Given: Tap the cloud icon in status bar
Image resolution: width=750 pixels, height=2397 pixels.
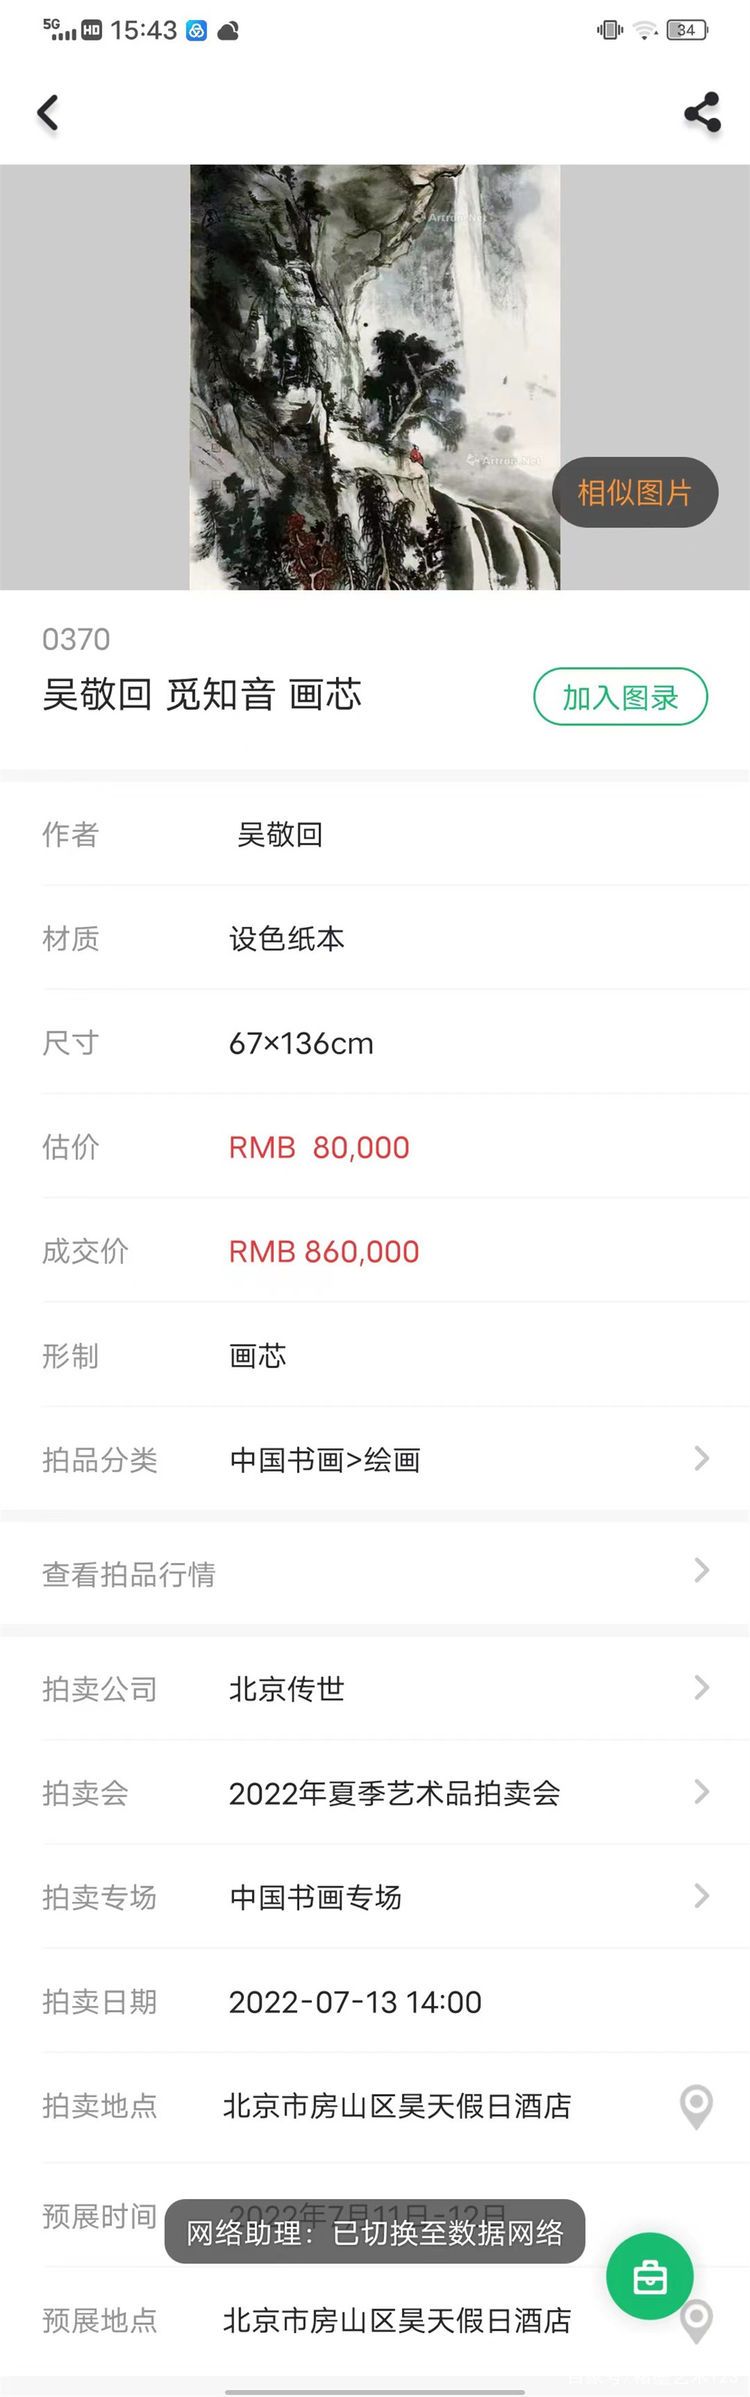Looking at the screenshot, I should pos(228,31).
